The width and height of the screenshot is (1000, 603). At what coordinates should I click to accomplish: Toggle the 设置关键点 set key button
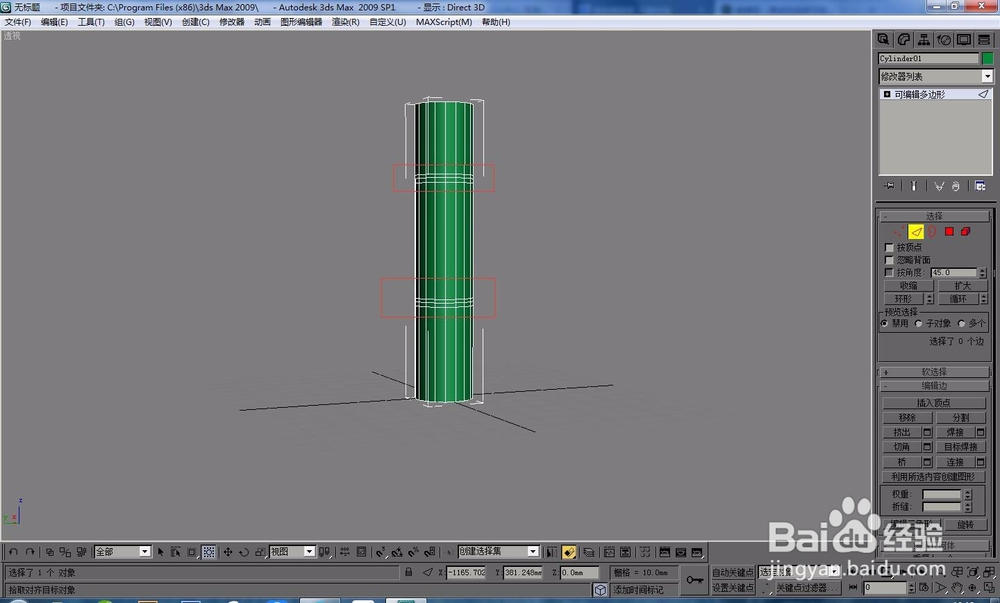733,588
